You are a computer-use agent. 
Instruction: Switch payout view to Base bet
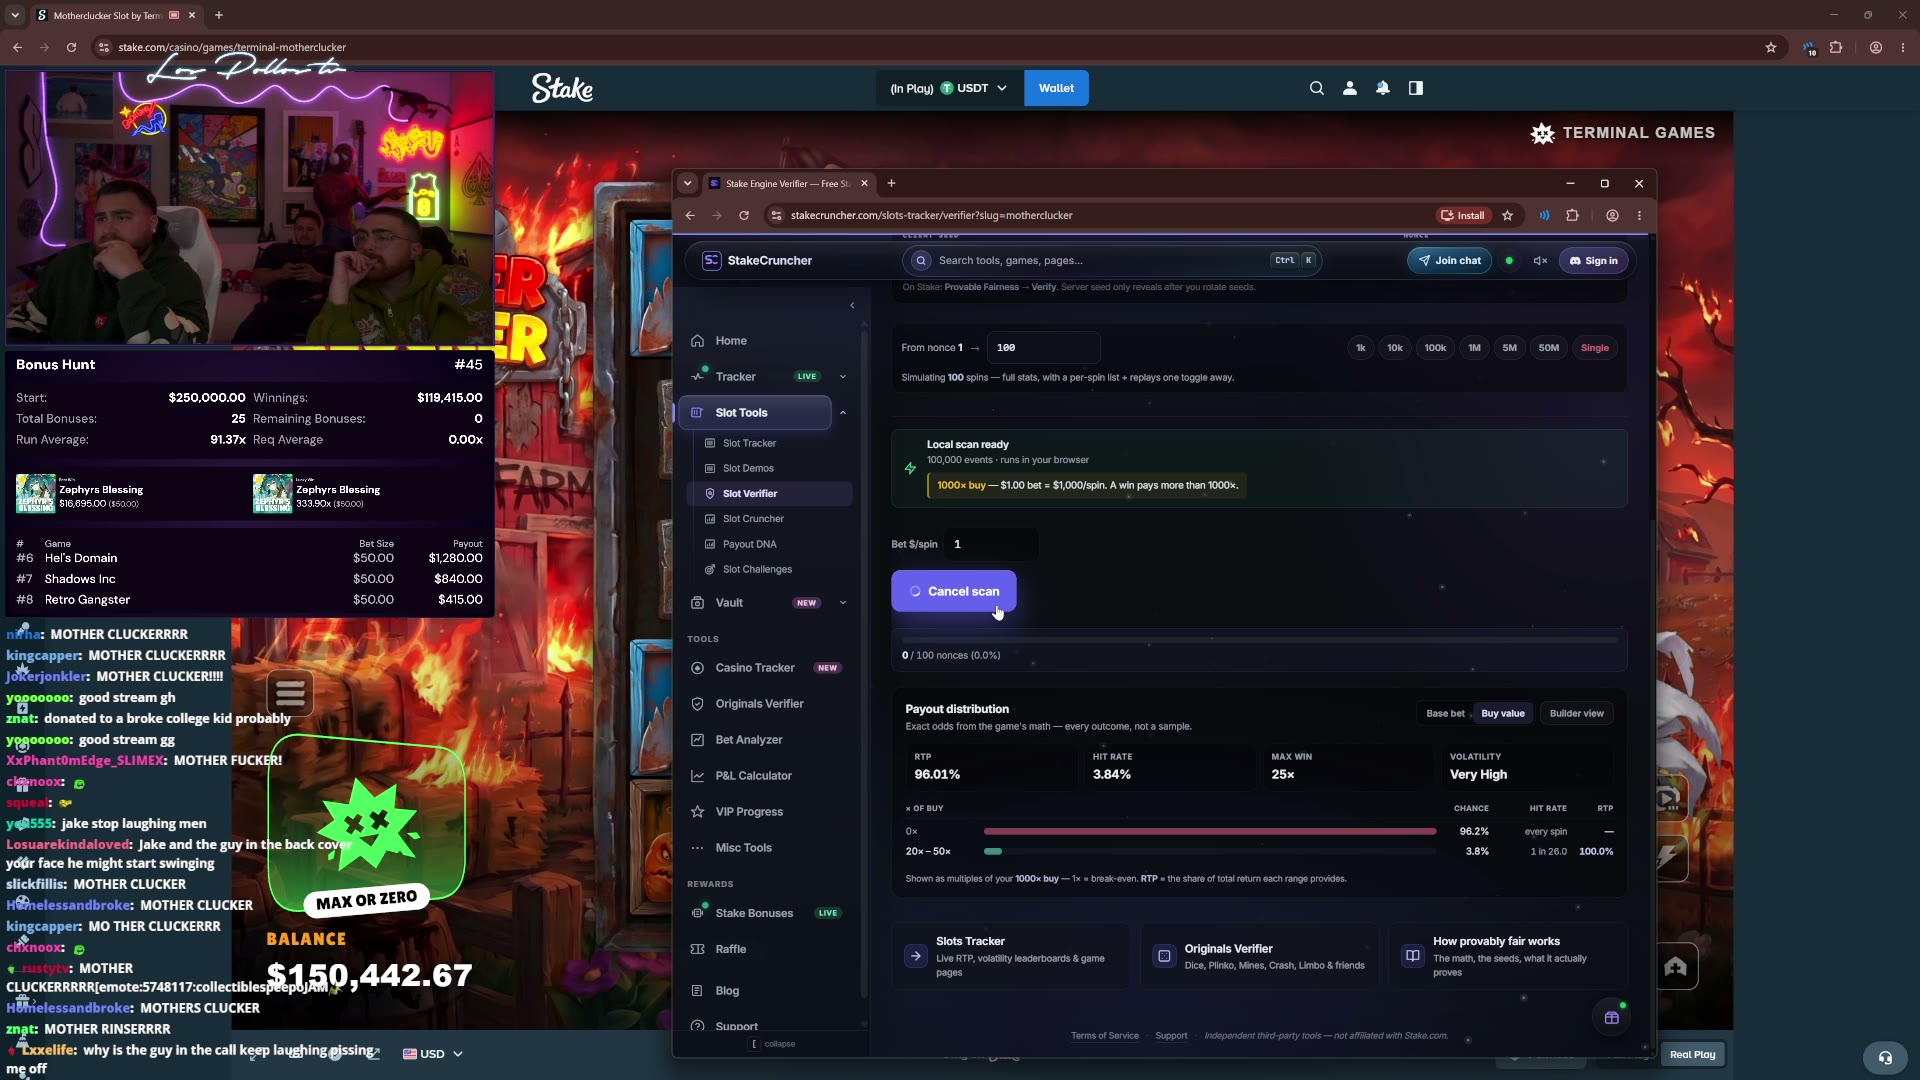(1445, 713)
